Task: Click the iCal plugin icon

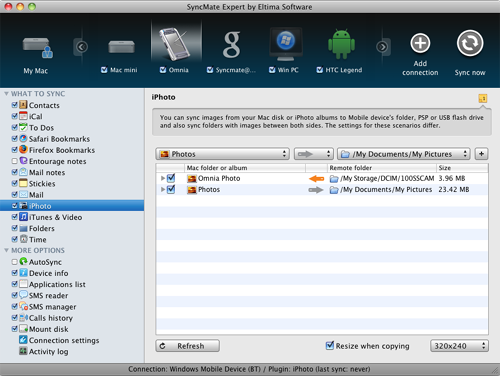Action: [x=23, y=116]
